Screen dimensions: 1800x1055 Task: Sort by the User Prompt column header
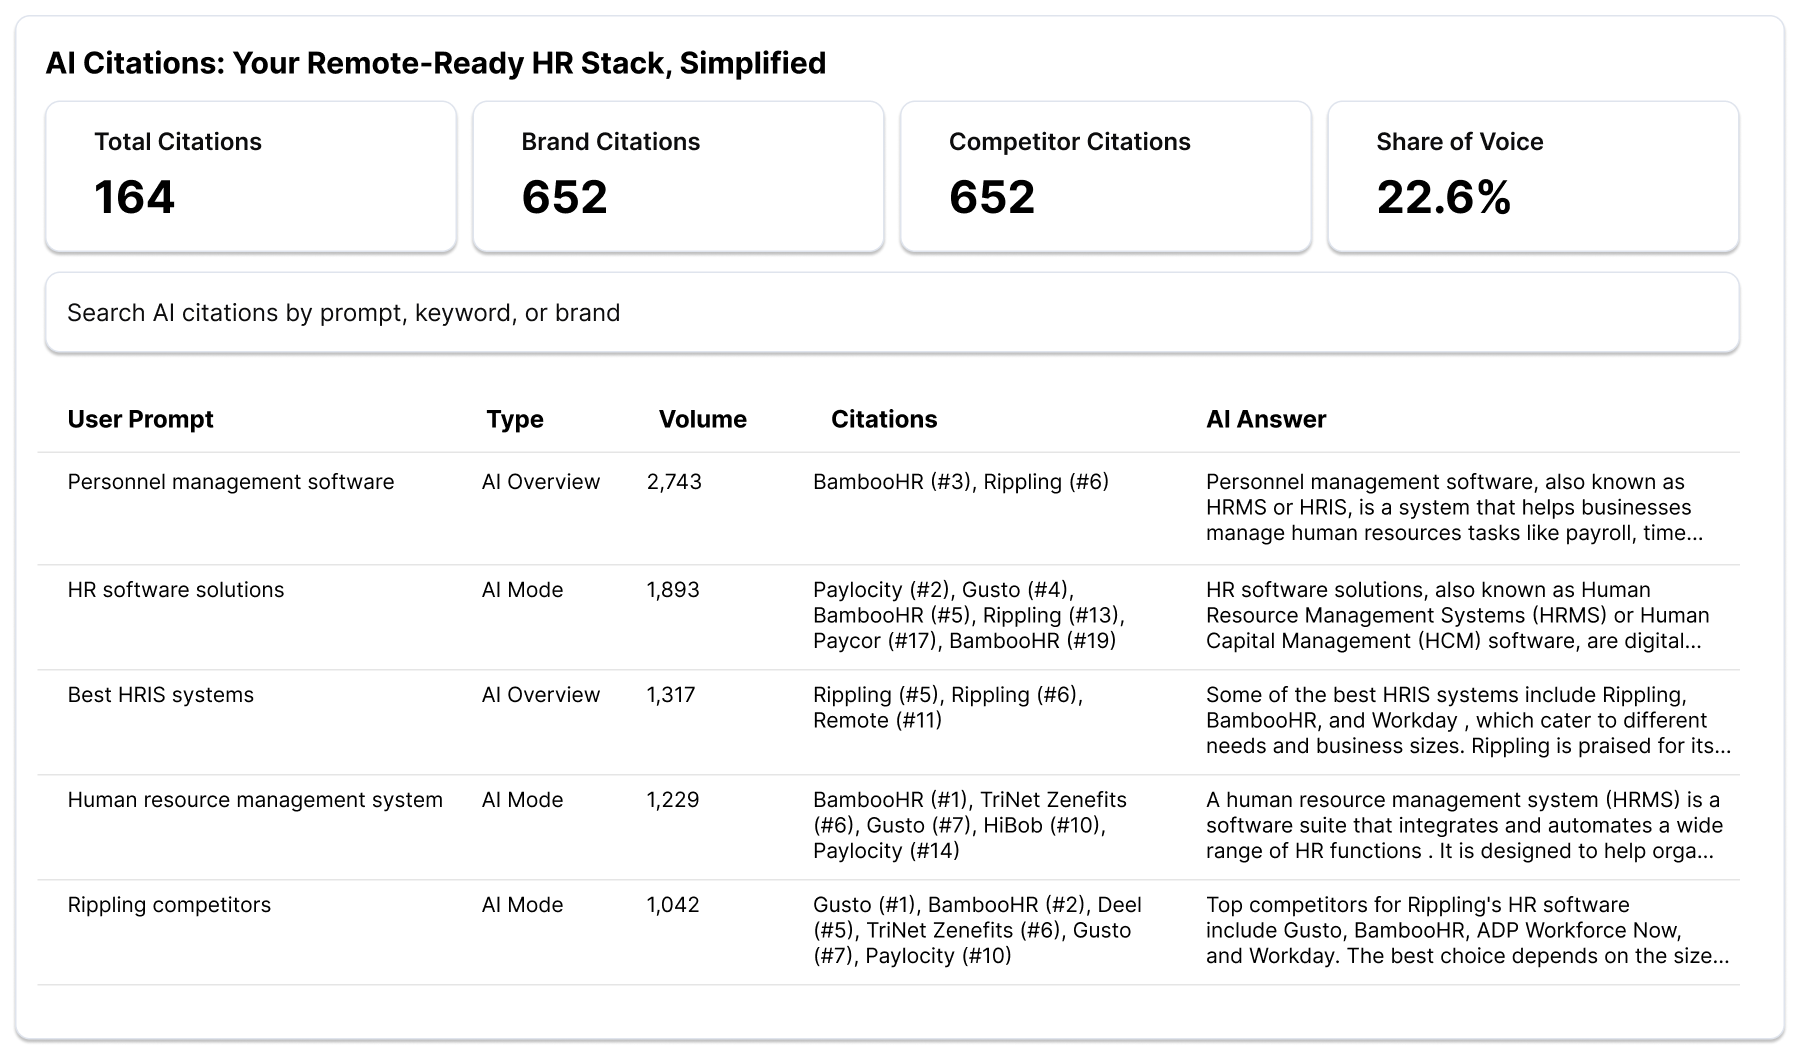139,419
